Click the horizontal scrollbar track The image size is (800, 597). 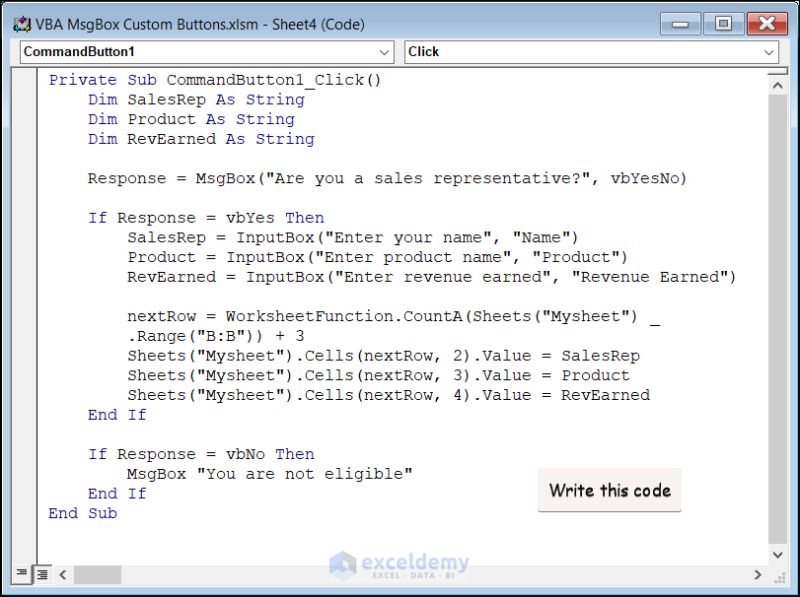400,575
